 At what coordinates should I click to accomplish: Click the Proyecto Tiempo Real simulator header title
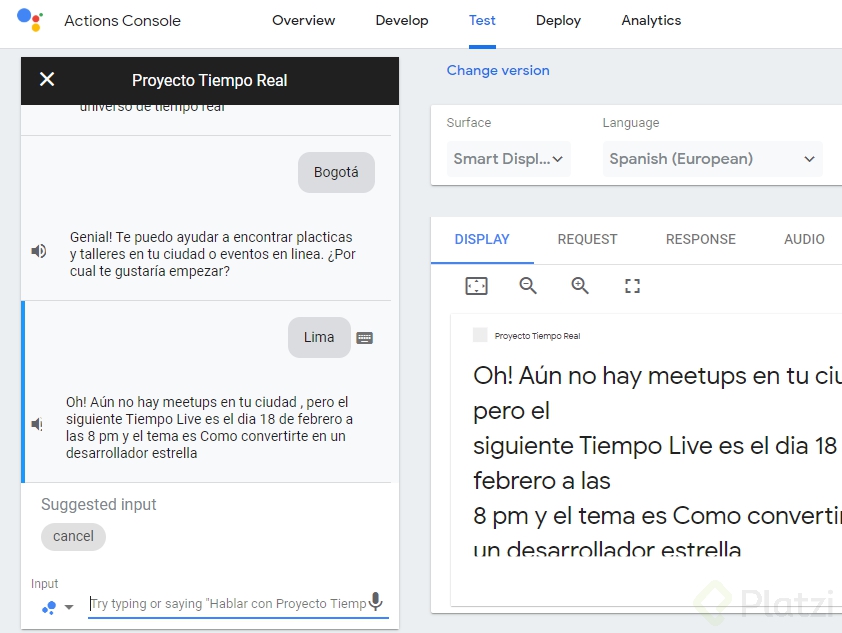pos(209,80)
